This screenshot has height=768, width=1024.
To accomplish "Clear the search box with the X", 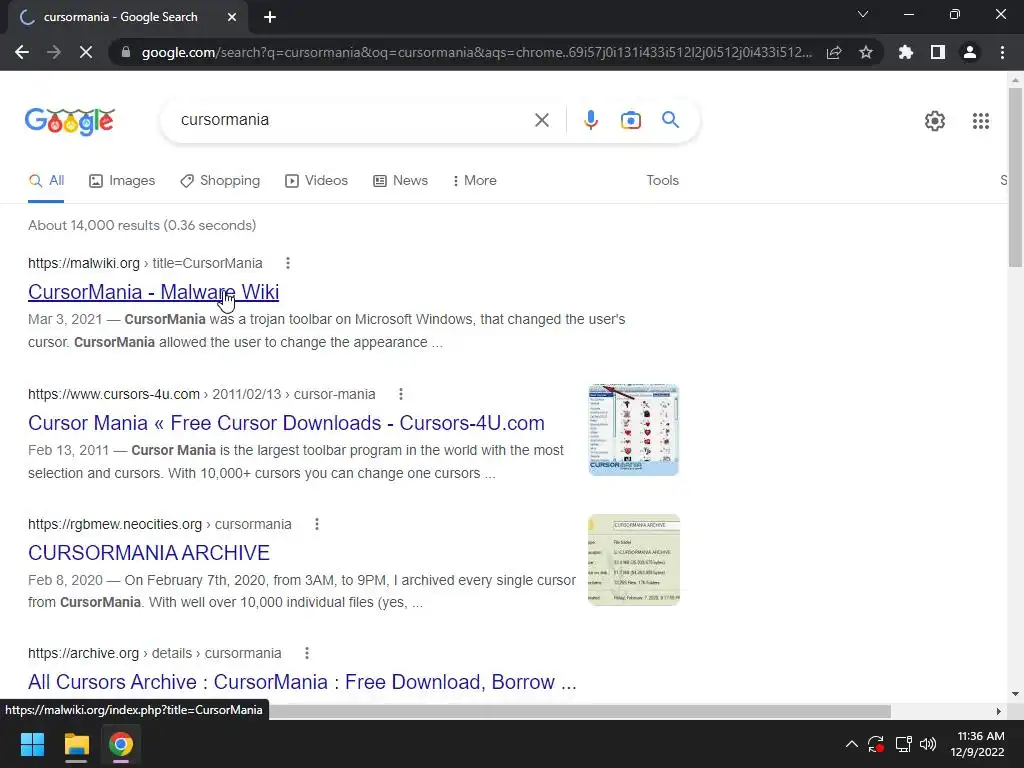I will 541,120.
